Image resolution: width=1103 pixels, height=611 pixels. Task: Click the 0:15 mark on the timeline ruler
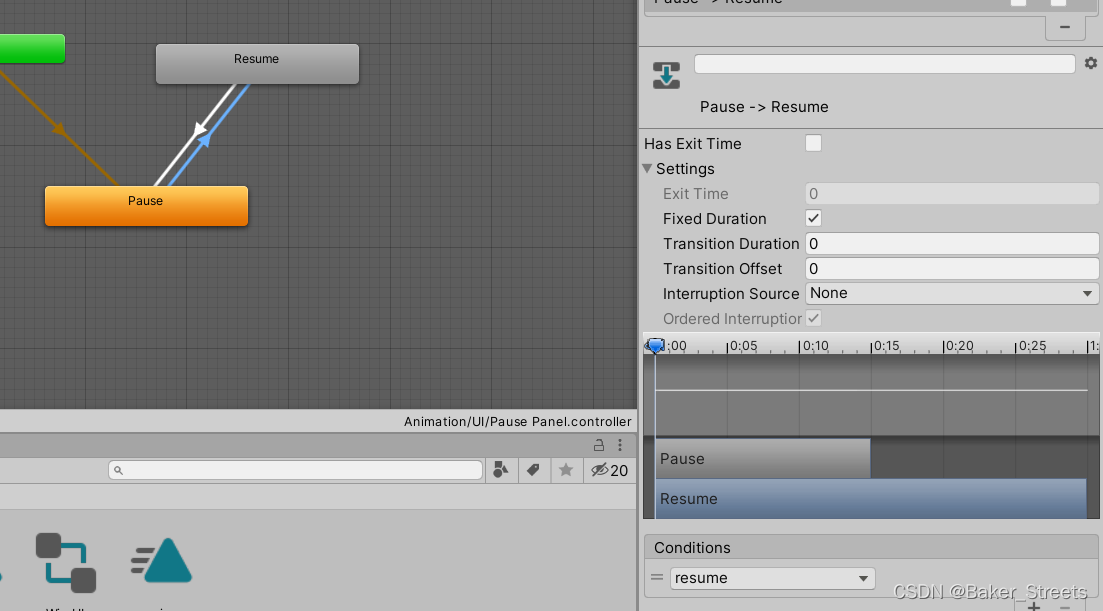pyautogui.click(x=886, y=346)
